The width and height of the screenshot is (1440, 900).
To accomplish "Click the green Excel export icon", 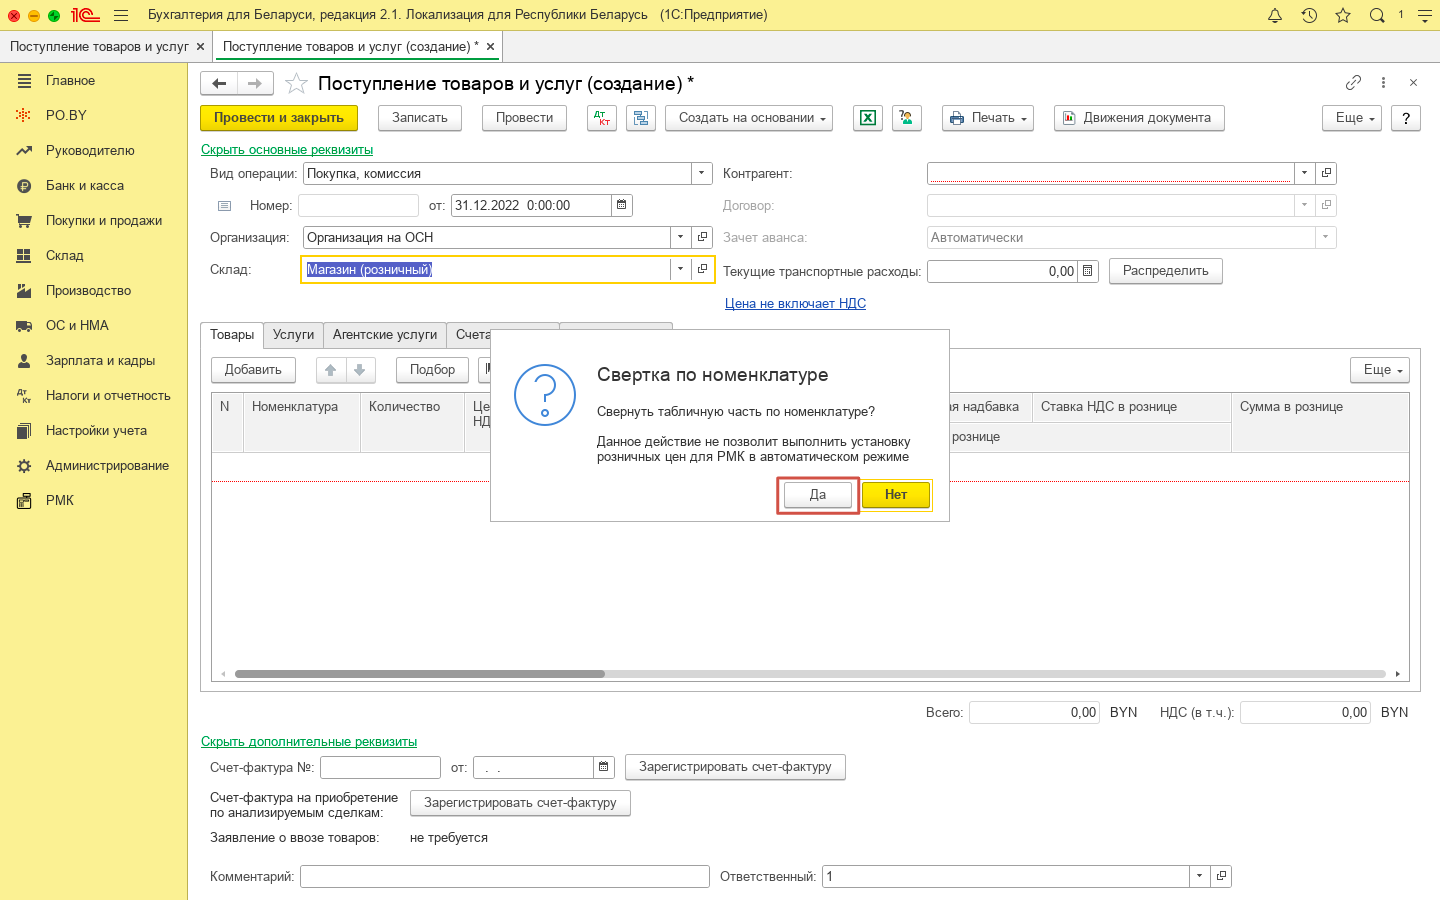I will [x=867, y=118].
